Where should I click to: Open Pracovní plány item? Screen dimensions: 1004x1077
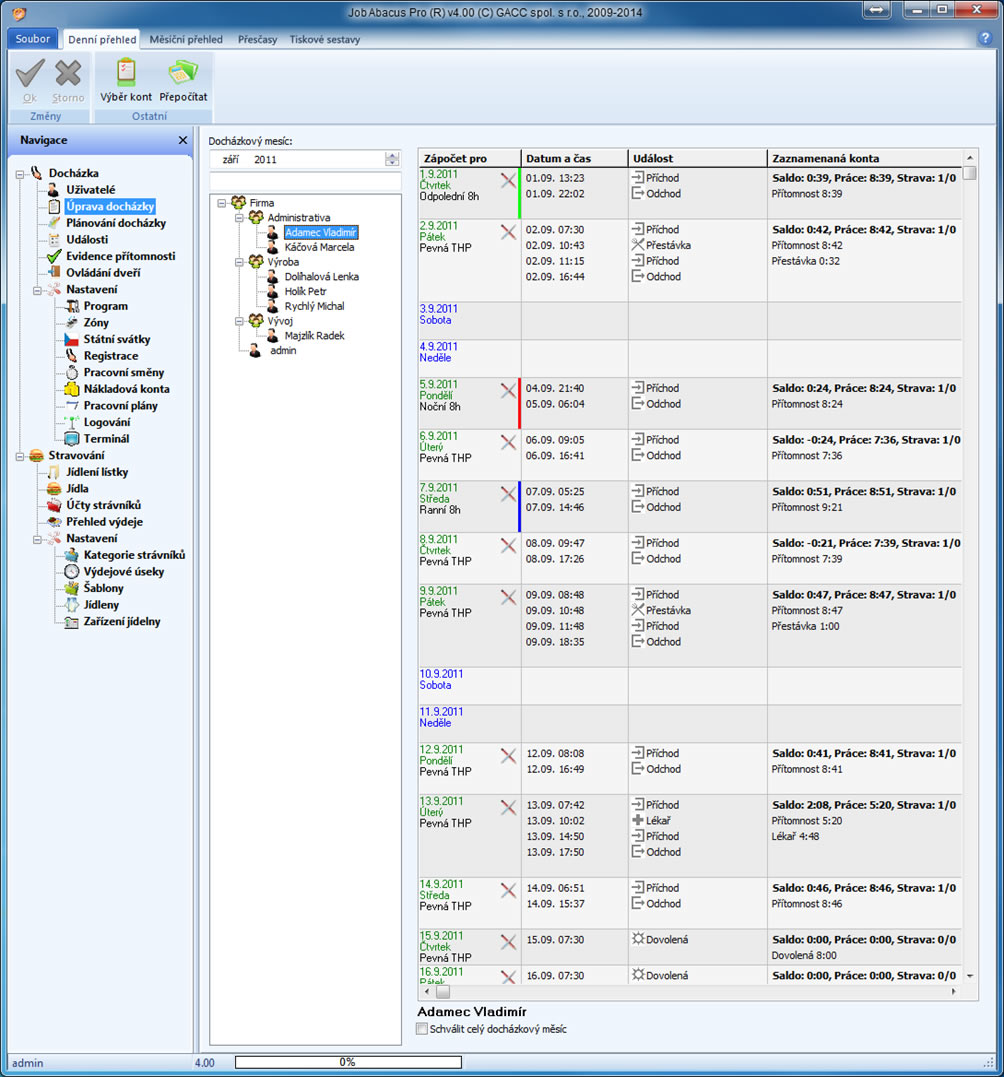click(x=120, y=405)
